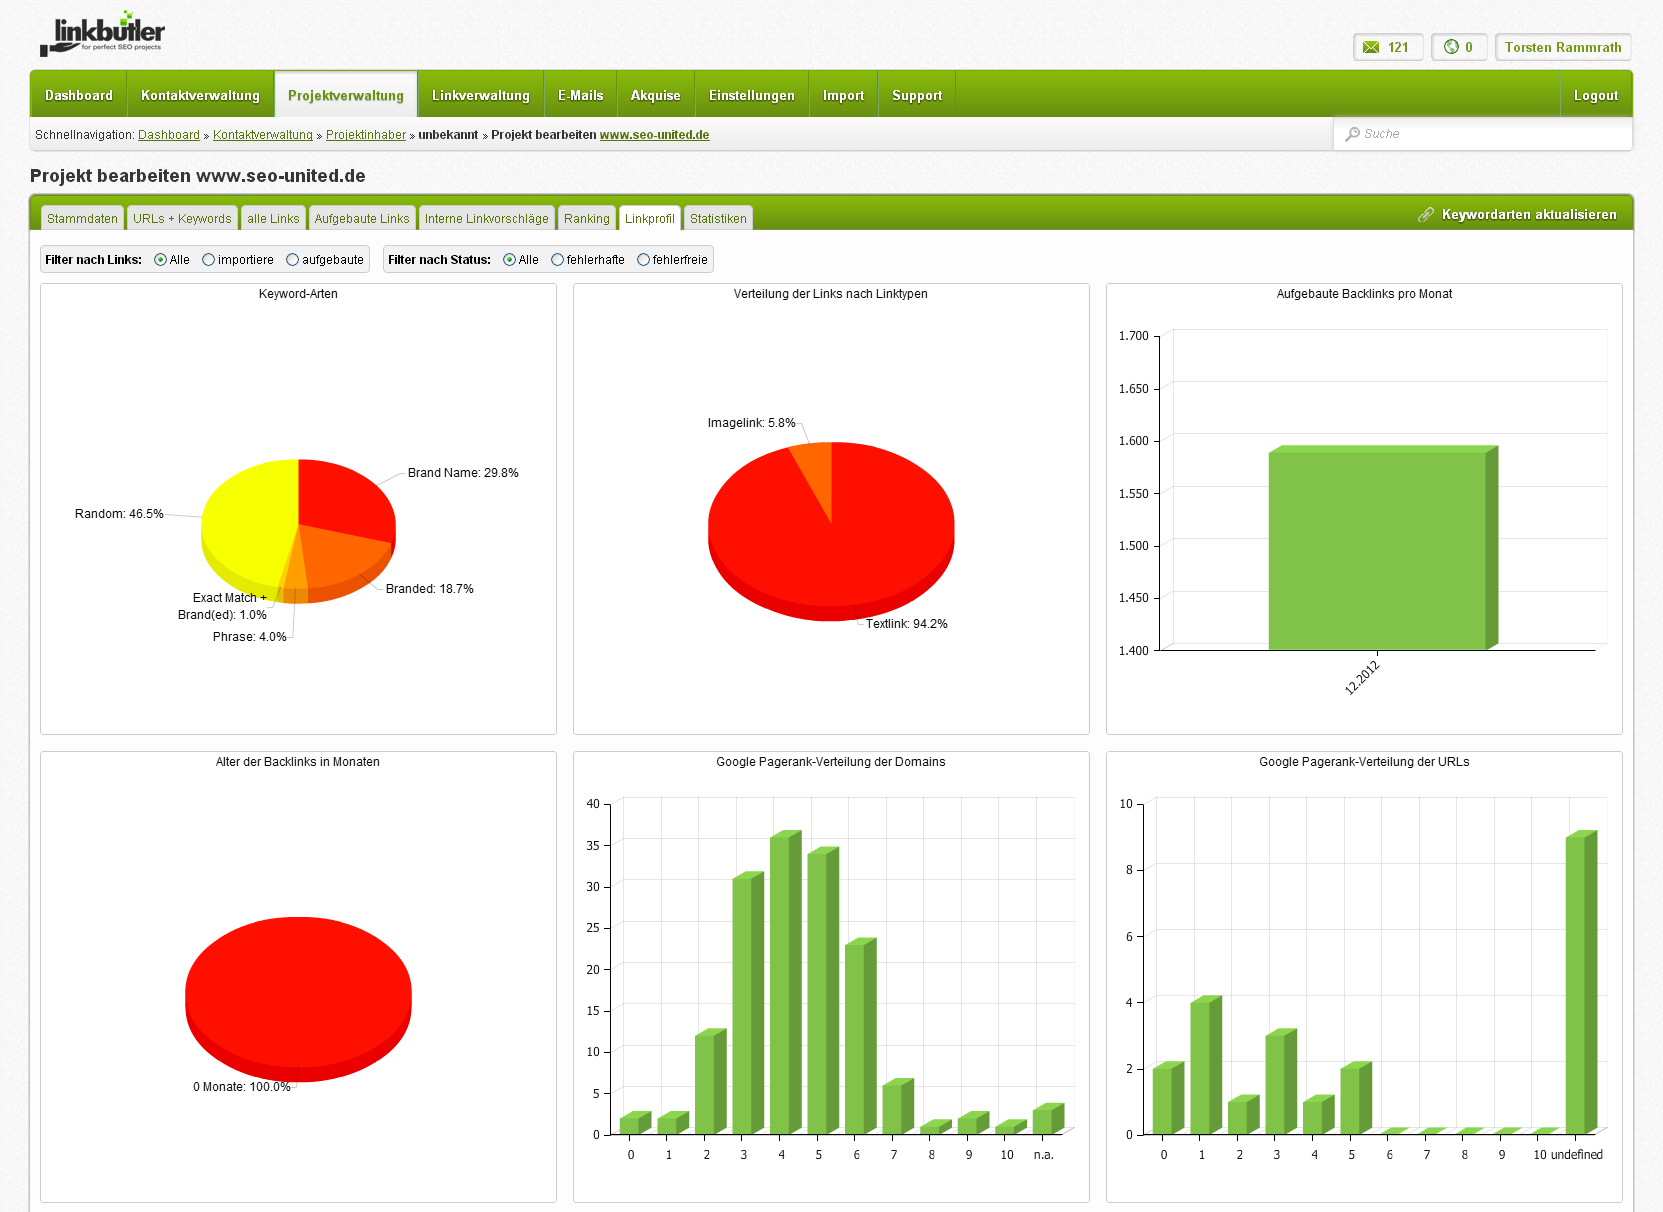
Task: Switch to the URLs + Keywords tab
Action: (x=182, y=218)
